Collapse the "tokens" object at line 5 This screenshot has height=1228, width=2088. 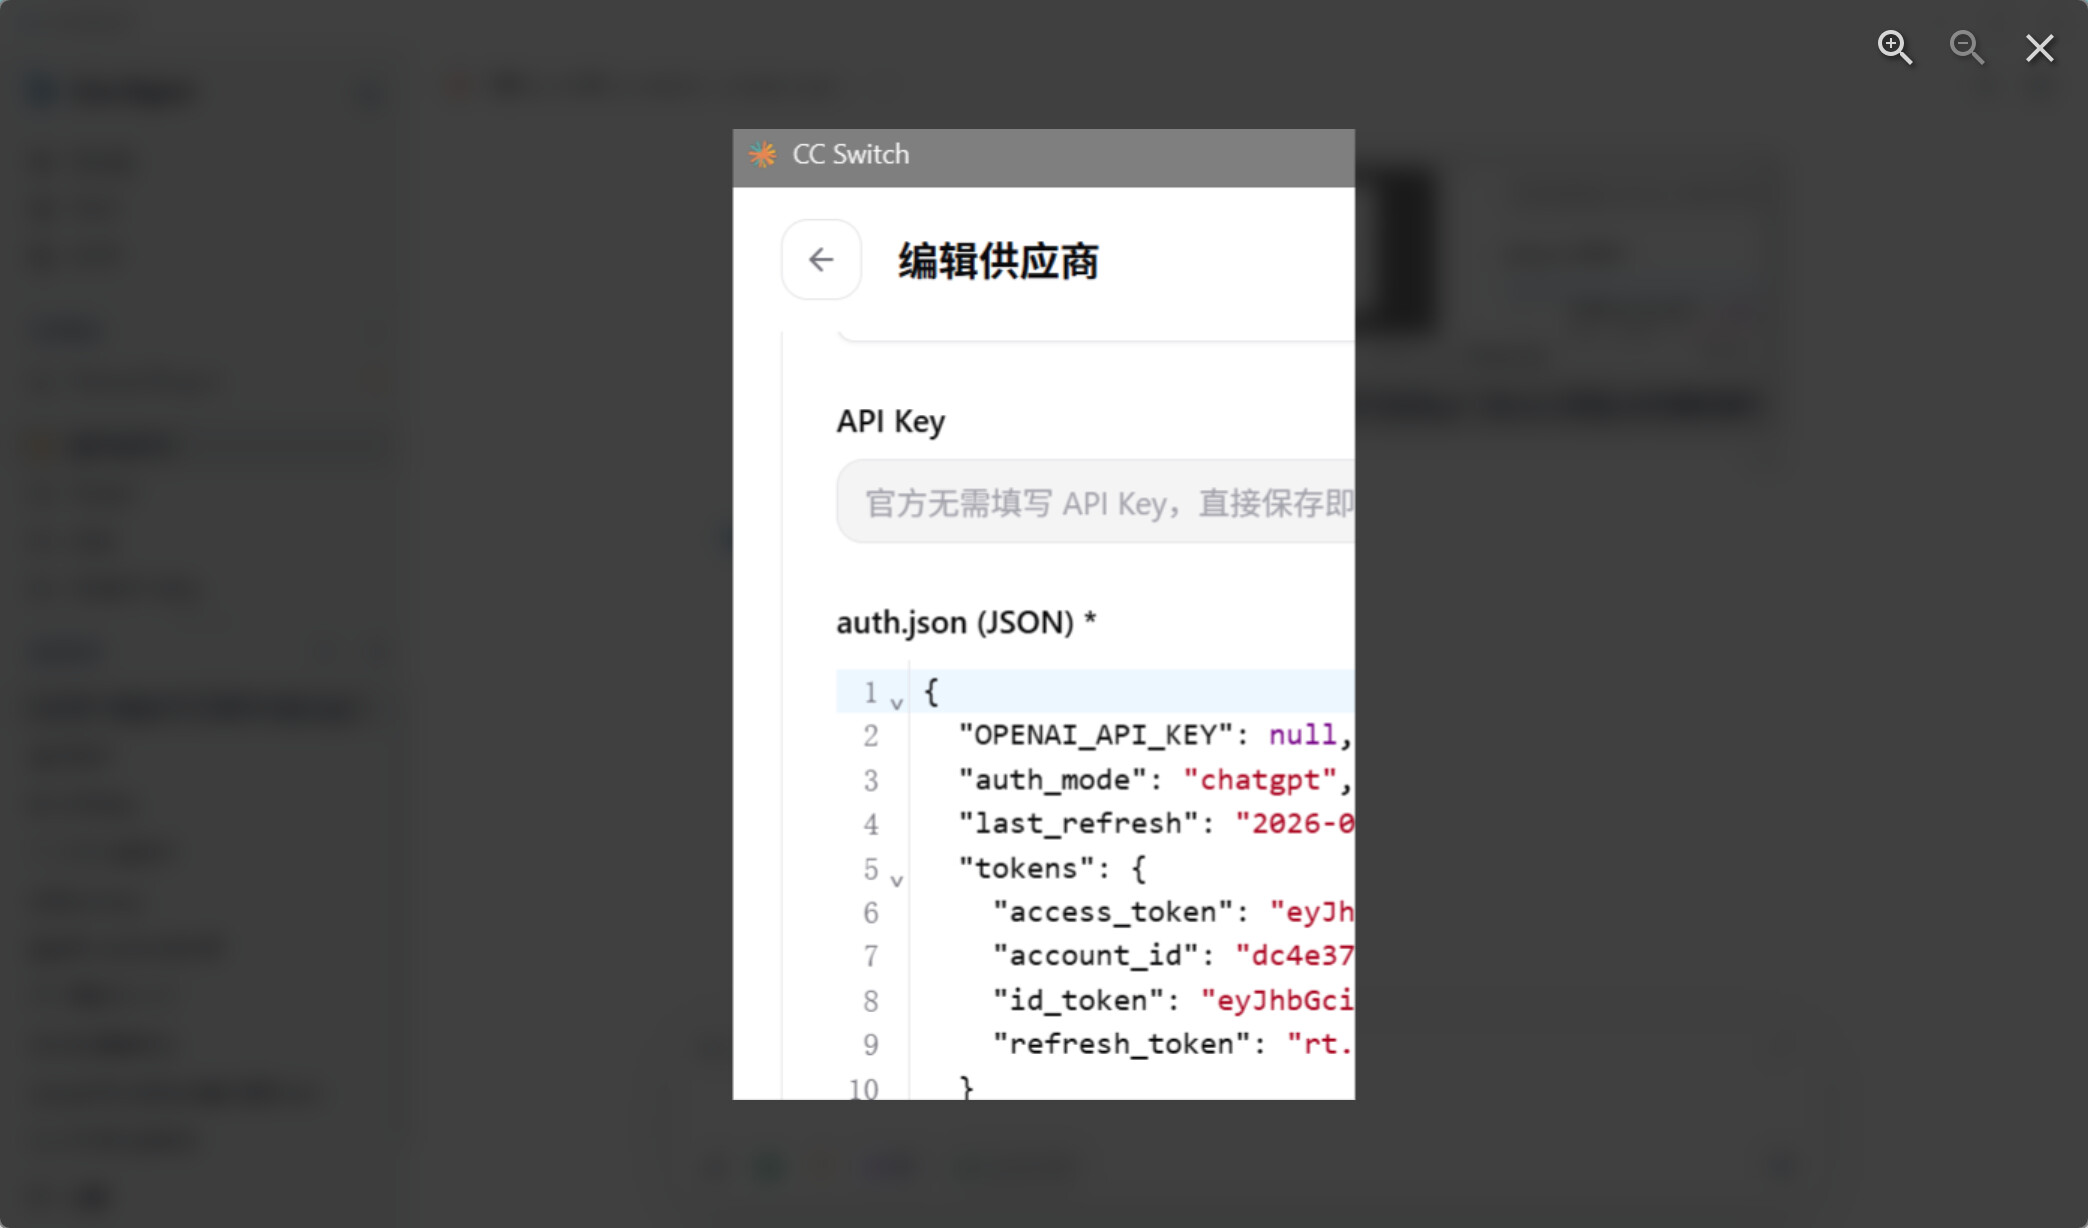897,881
